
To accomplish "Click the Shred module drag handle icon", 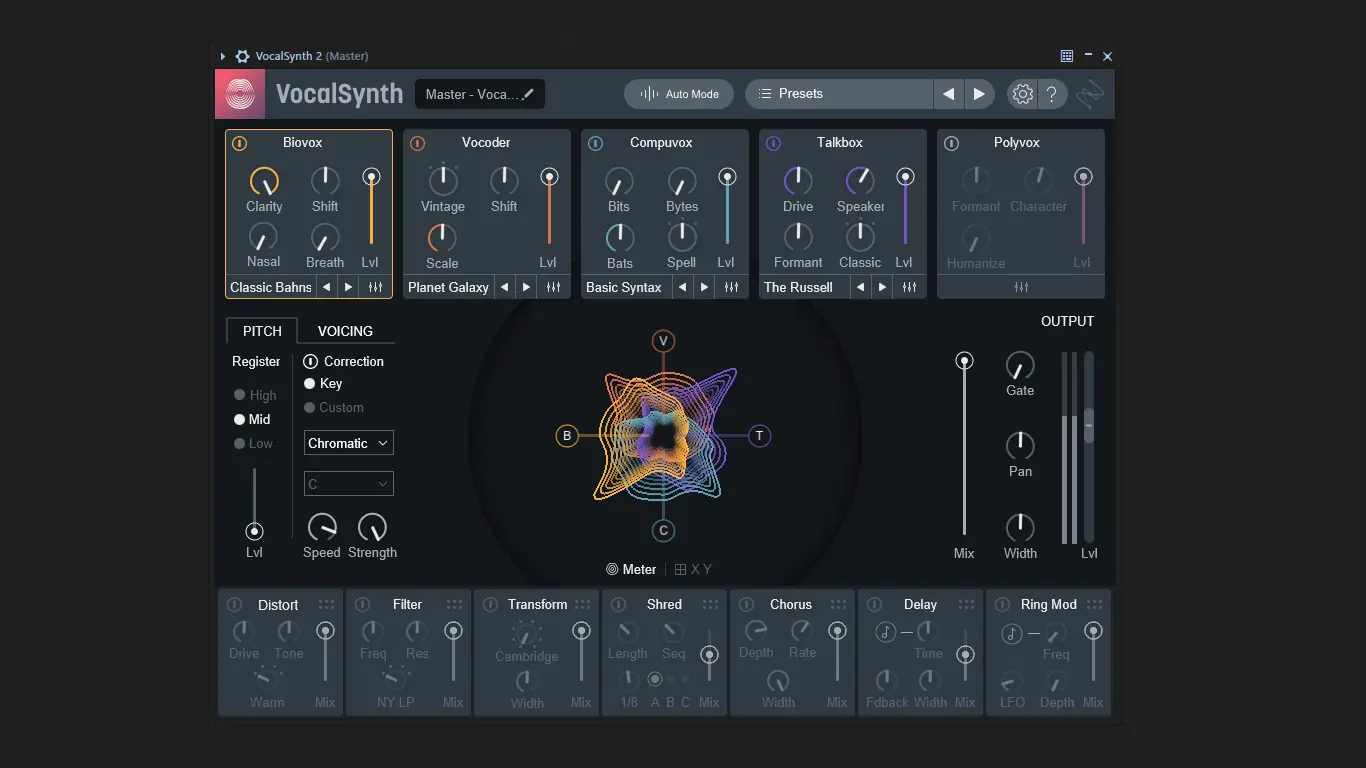I will pyautogui.click(x=710, y=604).
